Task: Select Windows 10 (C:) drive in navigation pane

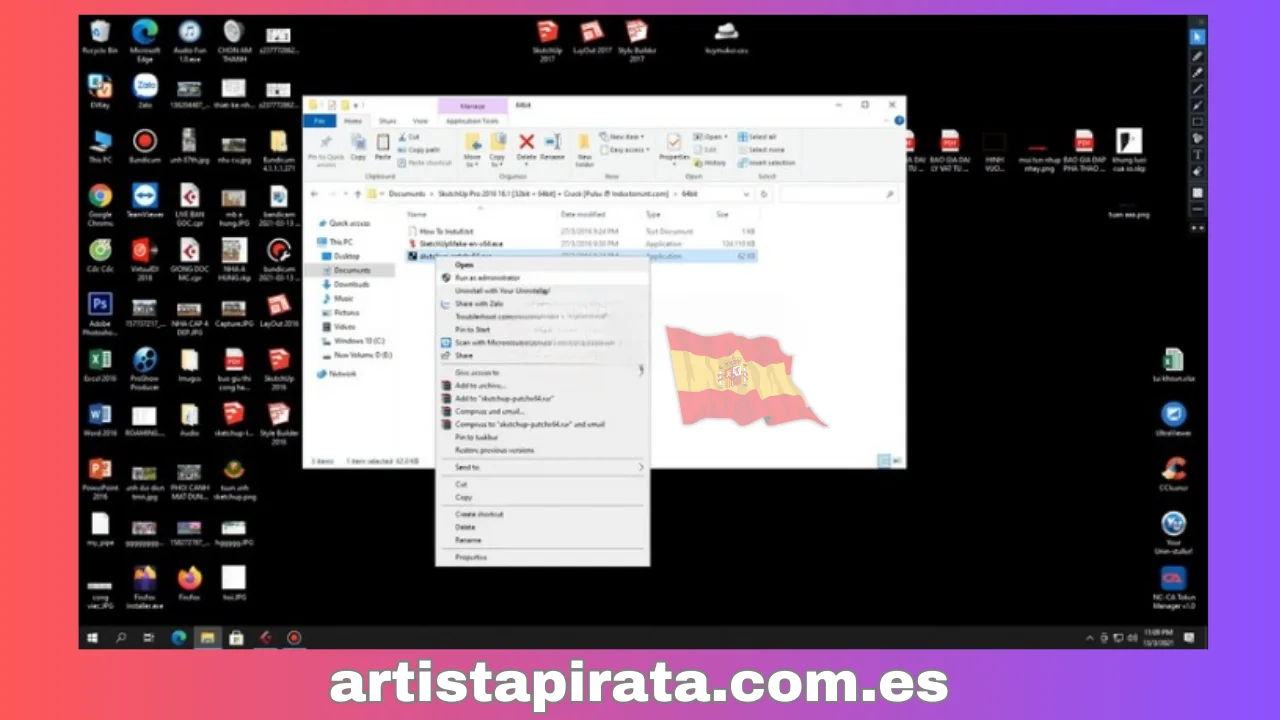Action: [359, 341]
